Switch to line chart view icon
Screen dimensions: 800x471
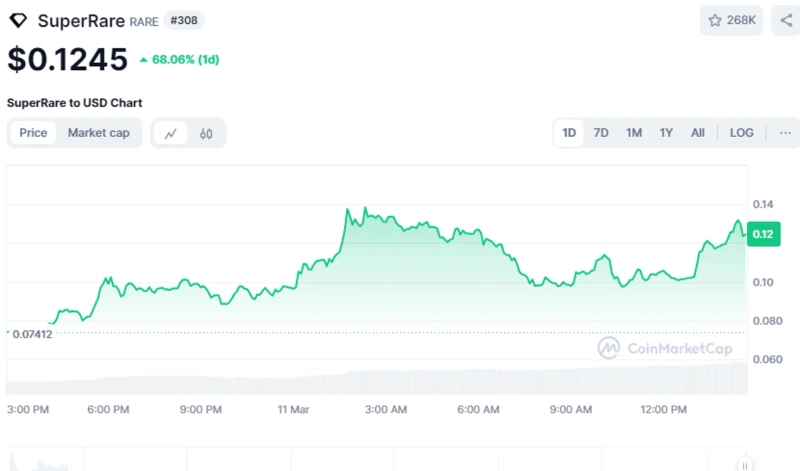(x=171, y=133)
